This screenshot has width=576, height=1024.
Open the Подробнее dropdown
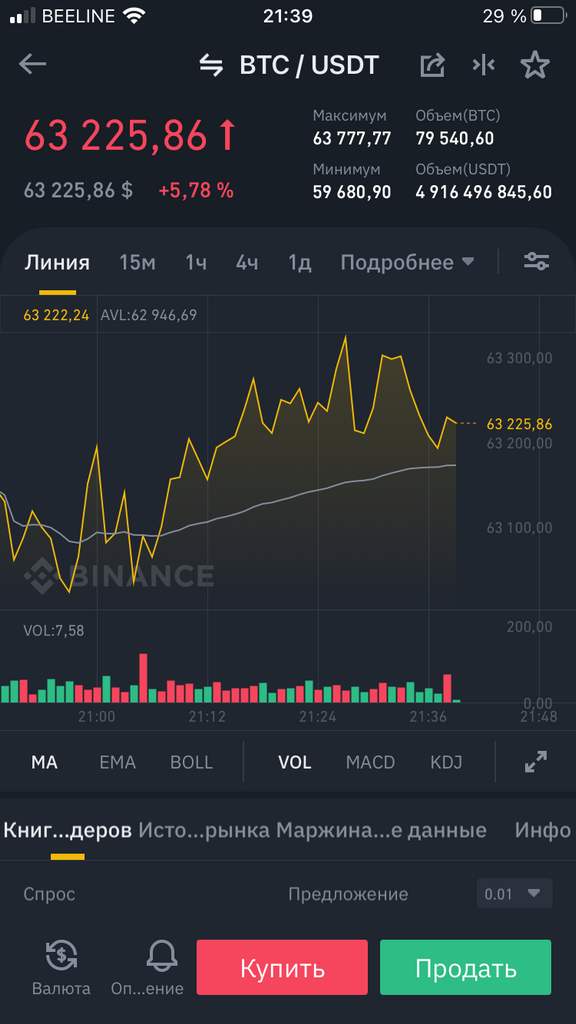(407, 263)
